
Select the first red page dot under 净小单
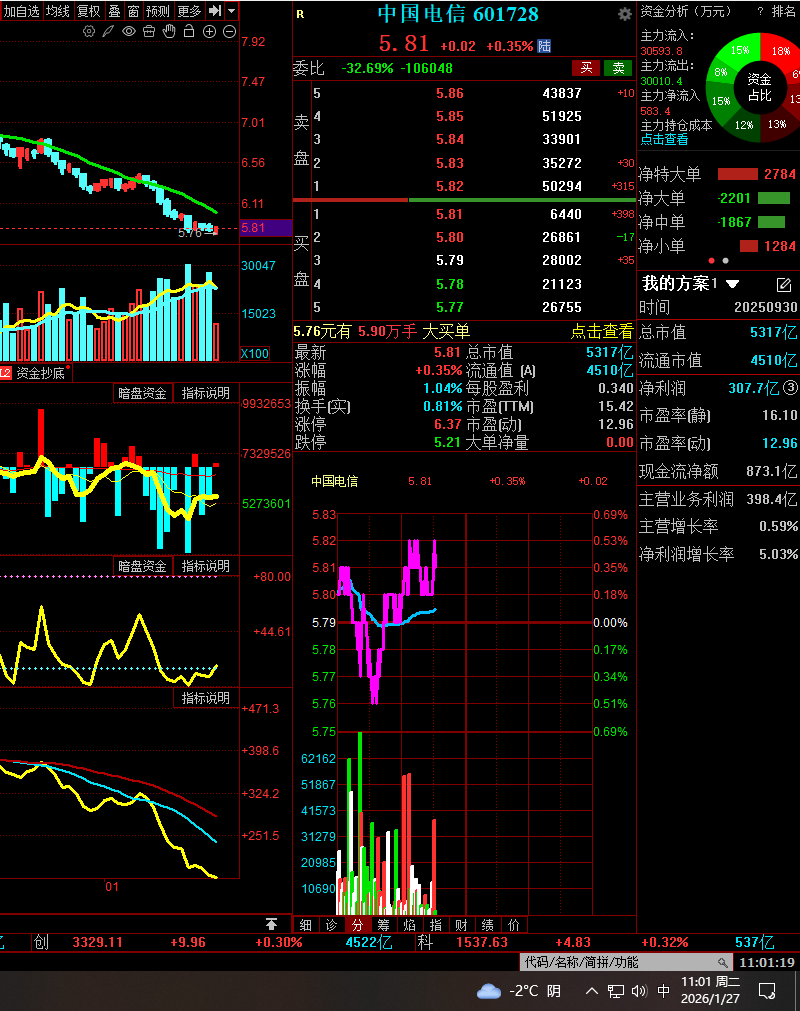tap(711, 260)
